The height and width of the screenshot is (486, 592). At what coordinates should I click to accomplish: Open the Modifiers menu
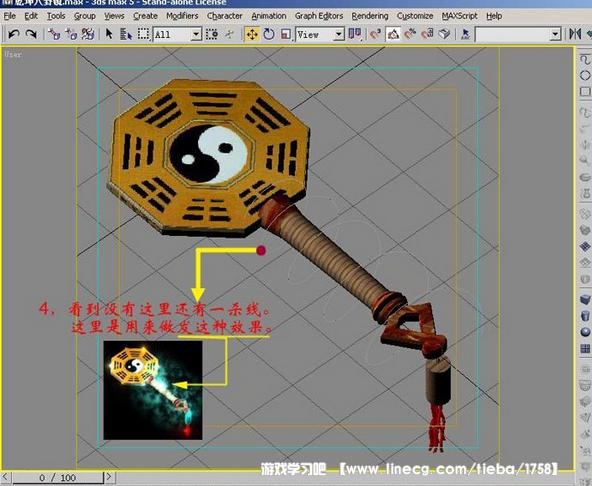[x=182, y=16]
